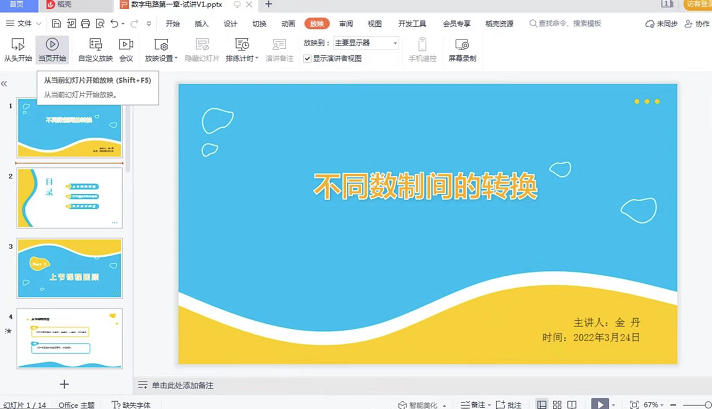712x409 pixels.
Task: Click the meeting (会议) icon
Action: click(126, 49)
